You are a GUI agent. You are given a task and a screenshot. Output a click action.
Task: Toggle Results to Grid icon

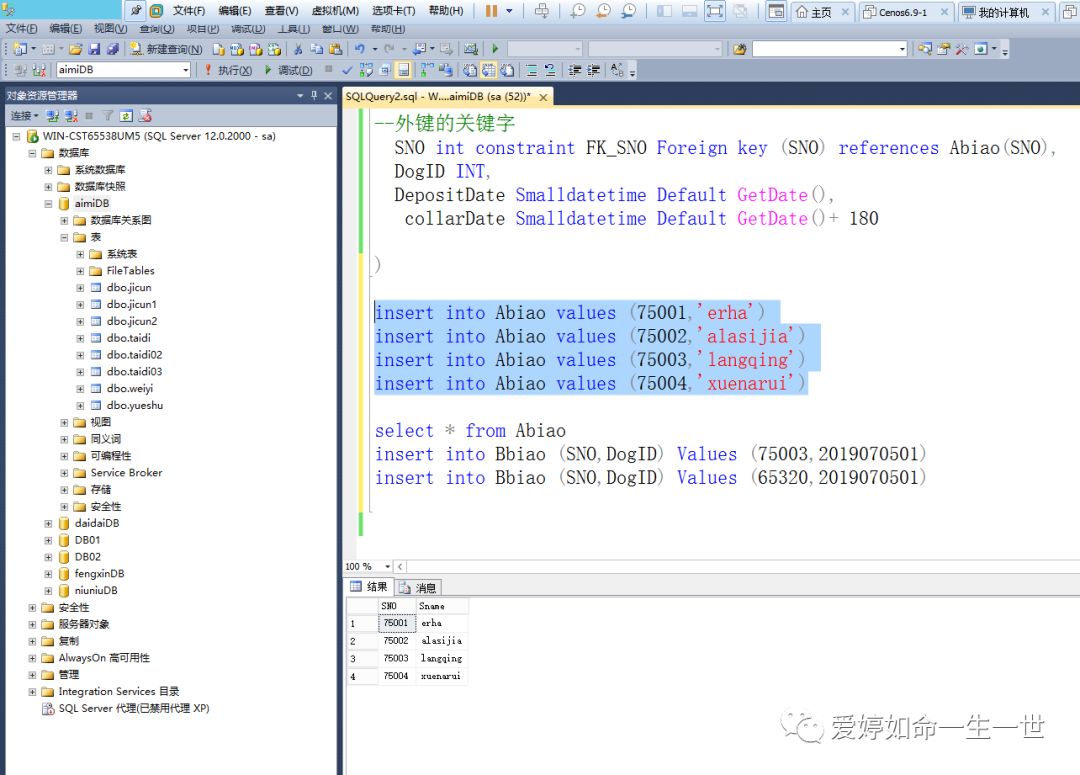click(488, 70)
